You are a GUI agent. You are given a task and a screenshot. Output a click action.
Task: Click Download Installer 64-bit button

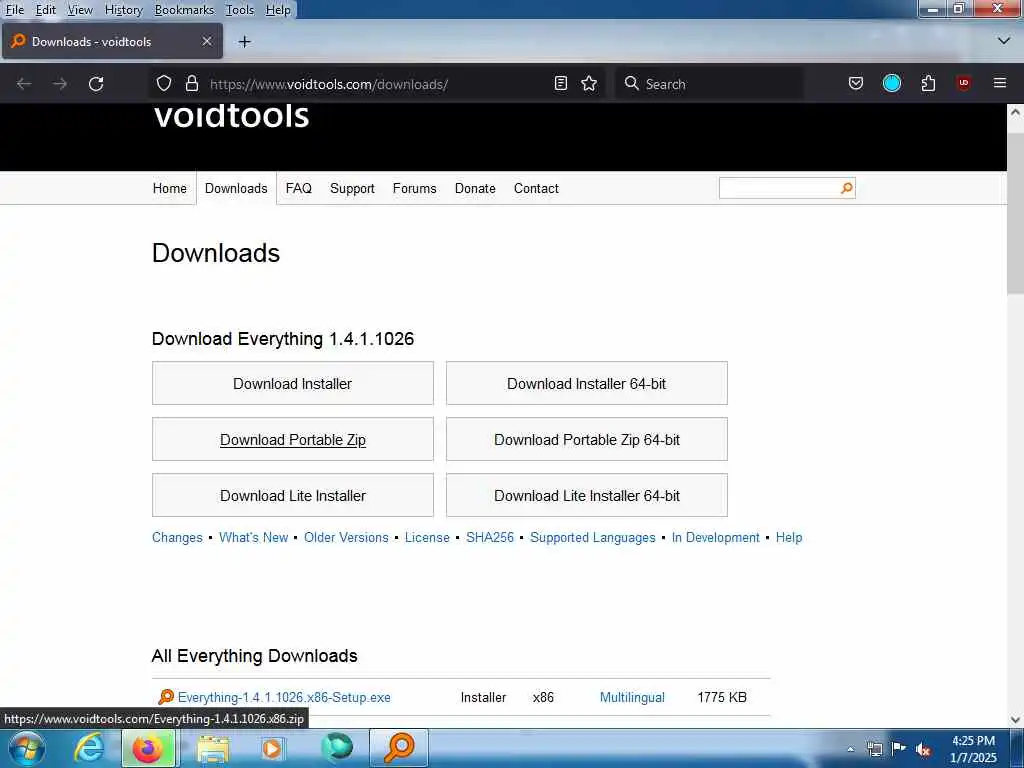(586, 383)
